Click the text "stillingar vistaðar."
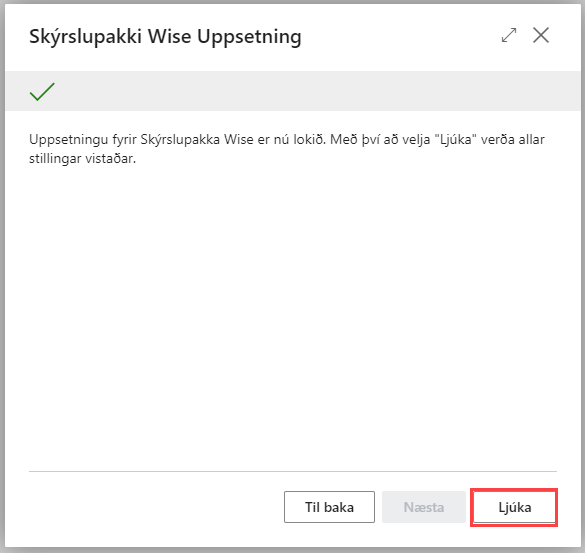This screenshot has height=553, width=585. tap(82, 159)
